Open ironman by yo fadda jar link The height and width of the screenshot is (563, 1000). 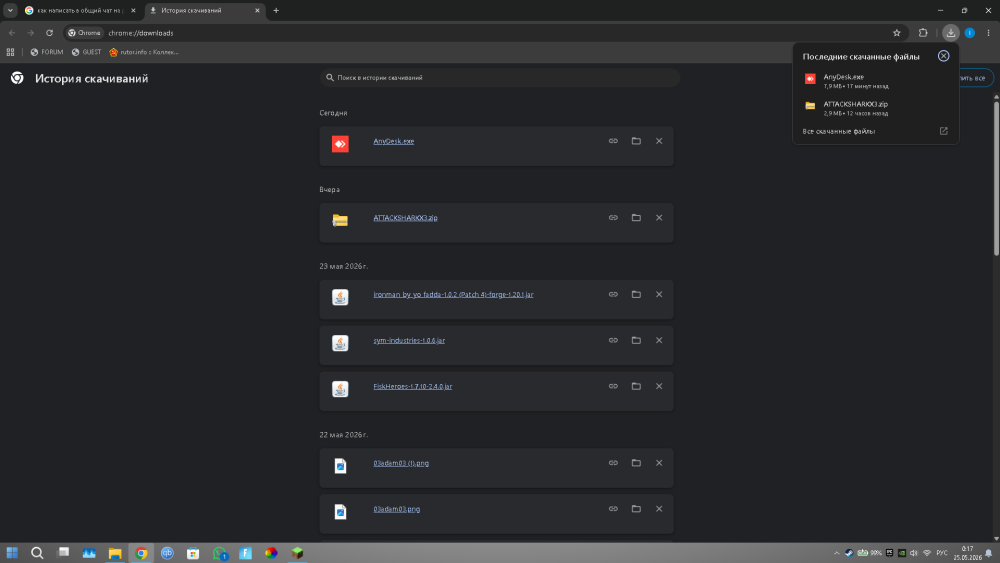click(453, 295)
